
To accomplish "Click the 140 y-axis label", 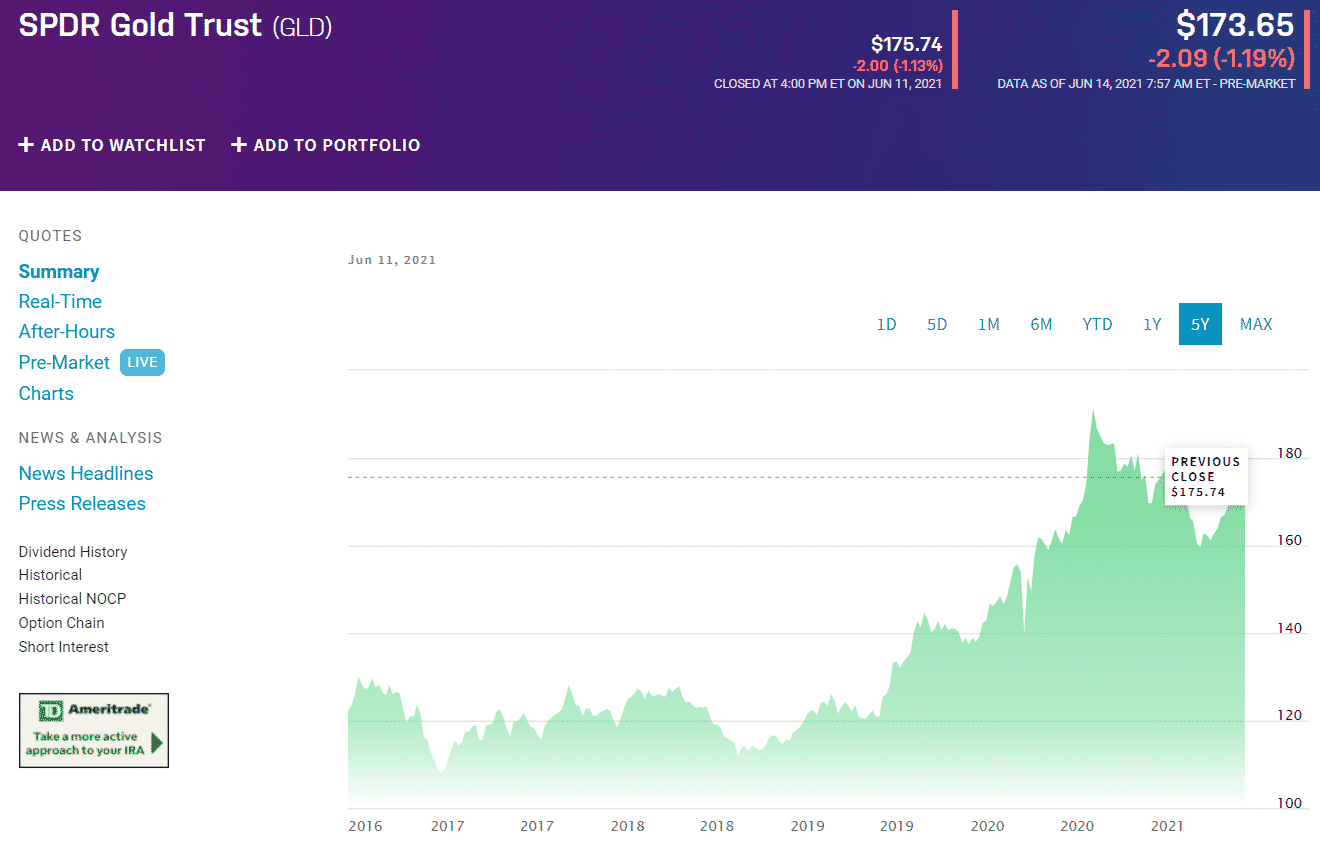I will [x=1290, y=629].
